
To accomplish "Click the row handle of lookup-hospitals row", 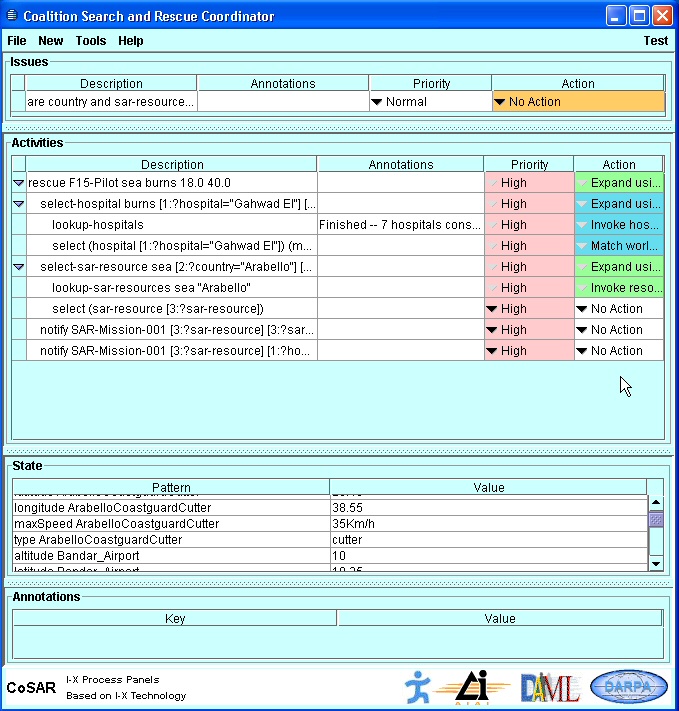I will click(19, 225).
